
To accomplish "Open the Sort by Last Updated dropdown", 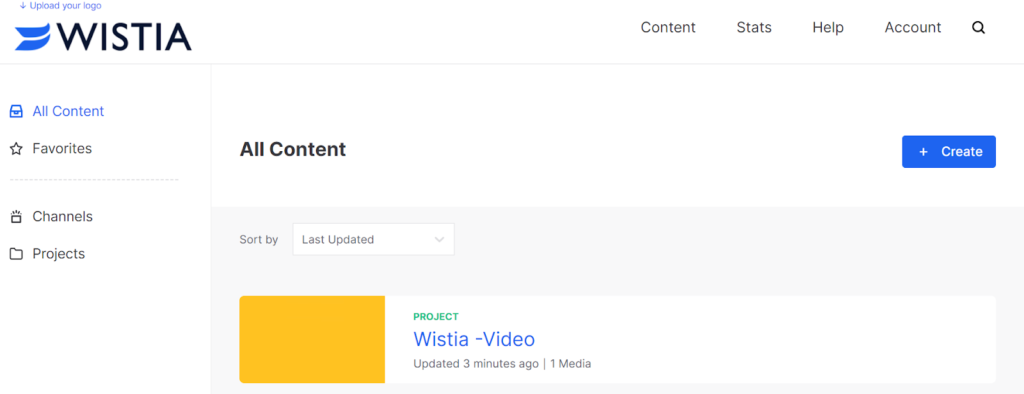I will [374, 239].
